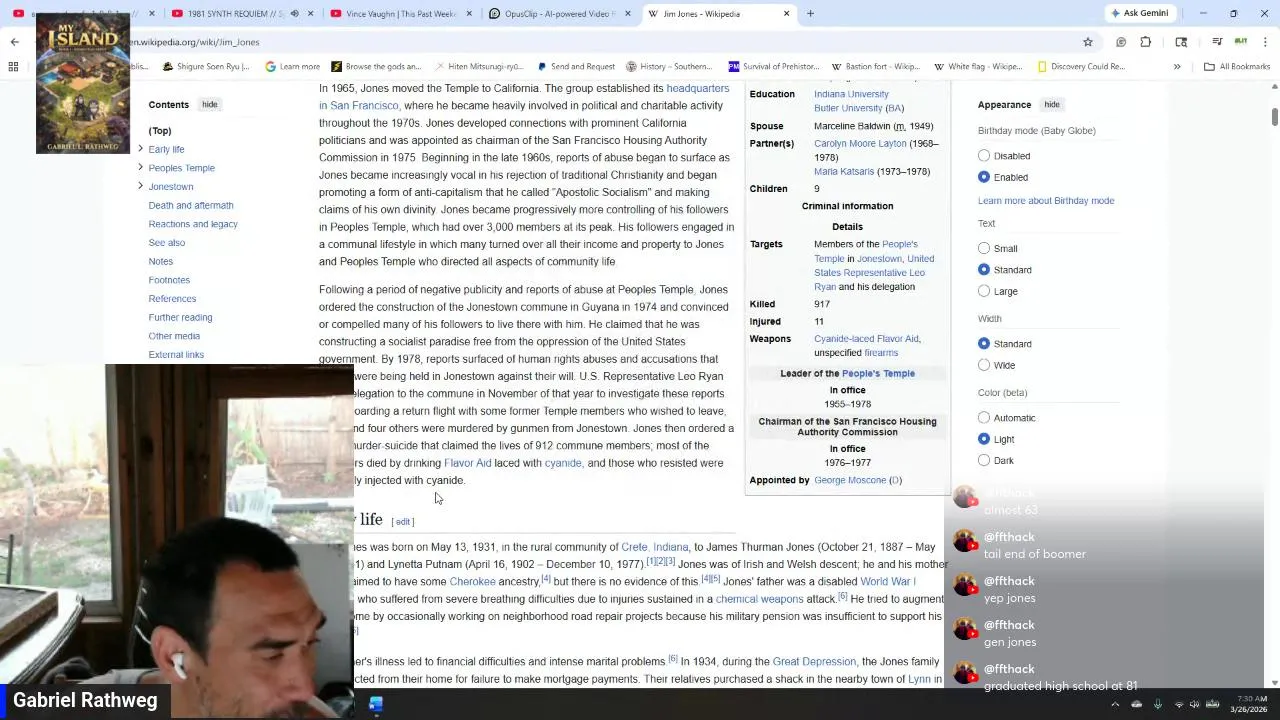Open the media controls playlist icon
The width and height of the screenshot is (1280, 720).
(x=1217, y=42)
